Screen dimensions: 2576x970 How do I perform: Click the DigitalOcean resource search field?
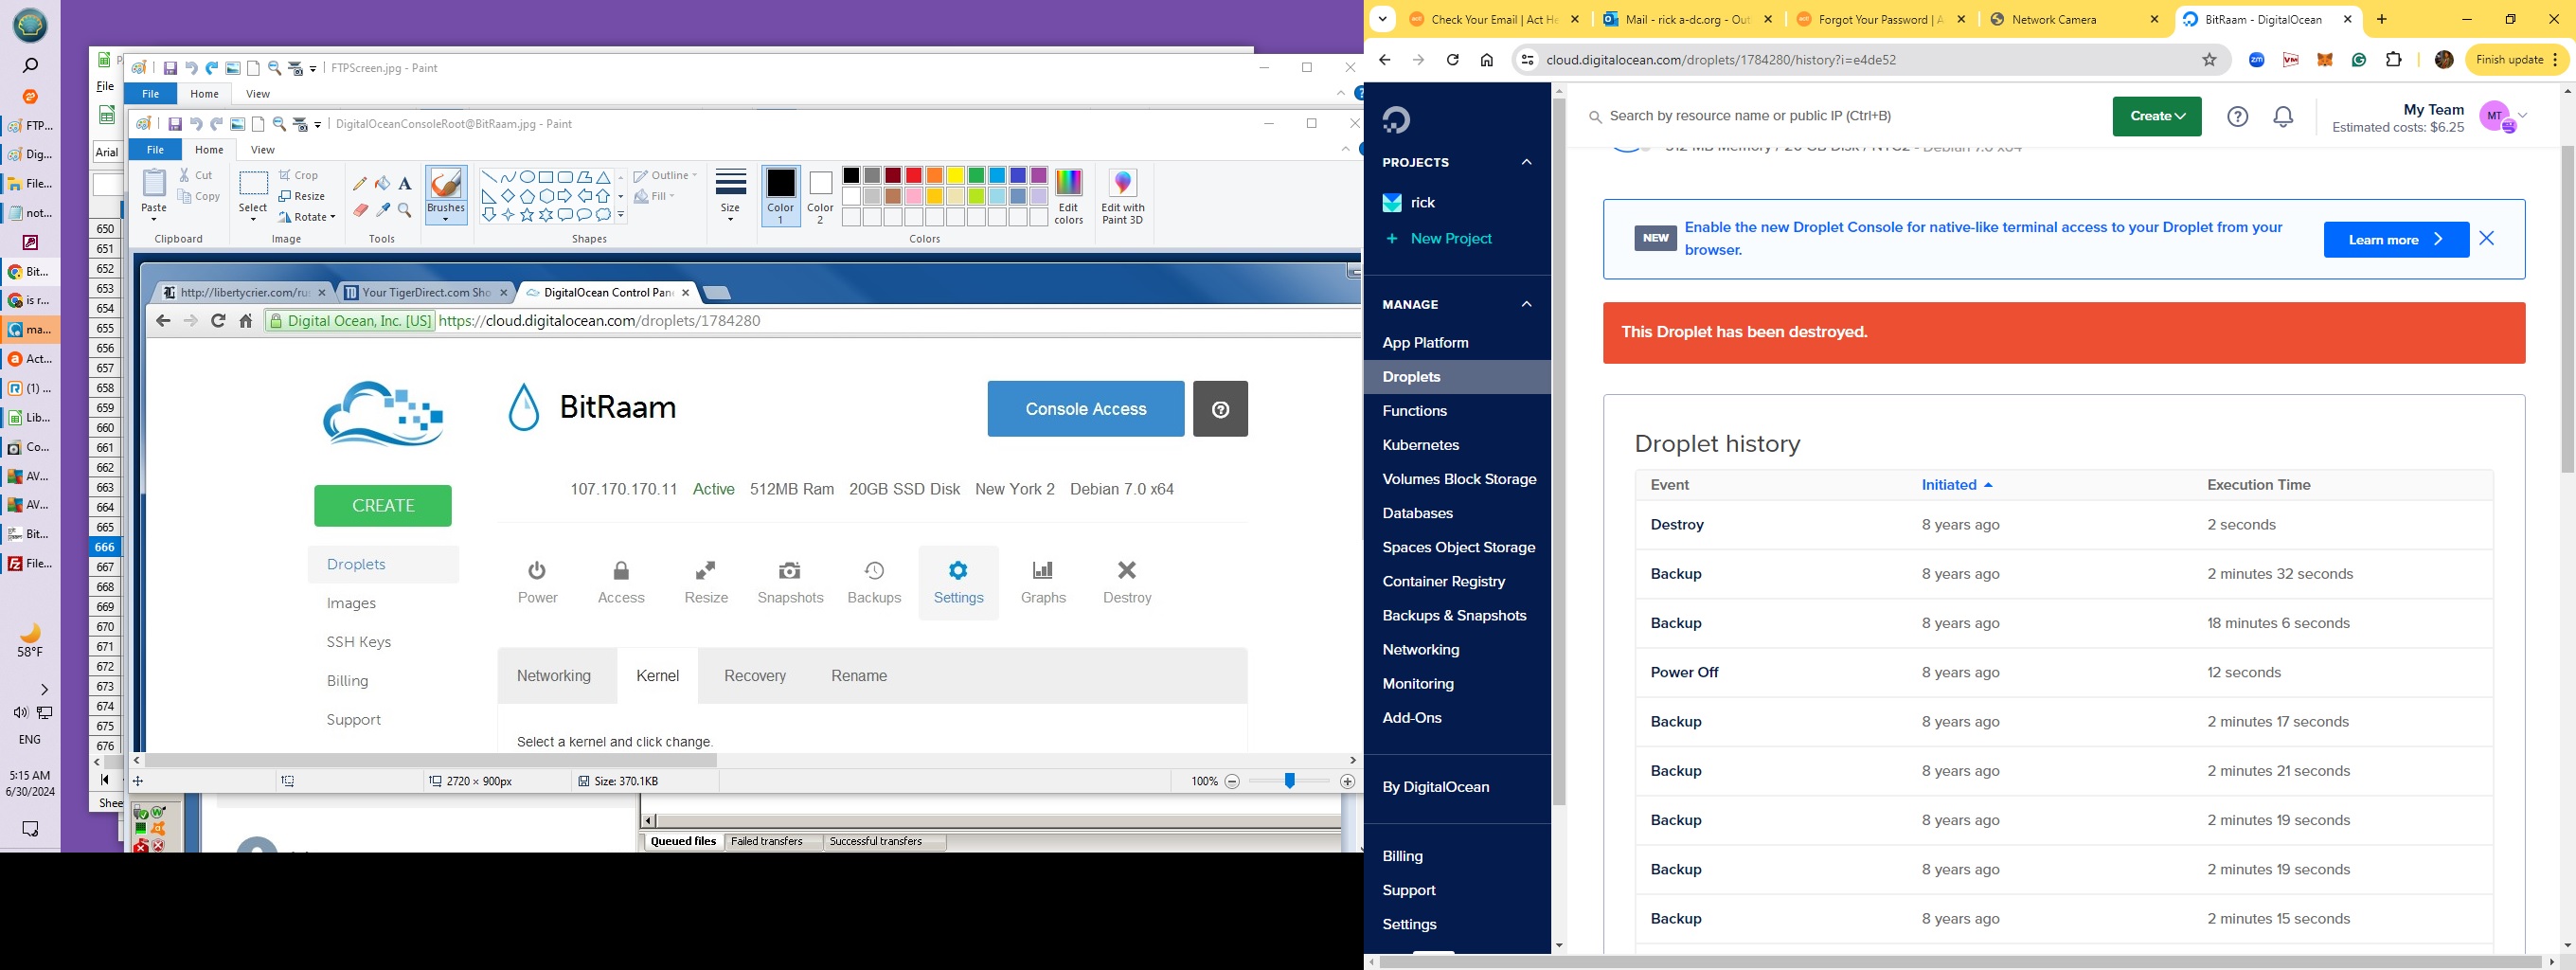coord(1840,116)
